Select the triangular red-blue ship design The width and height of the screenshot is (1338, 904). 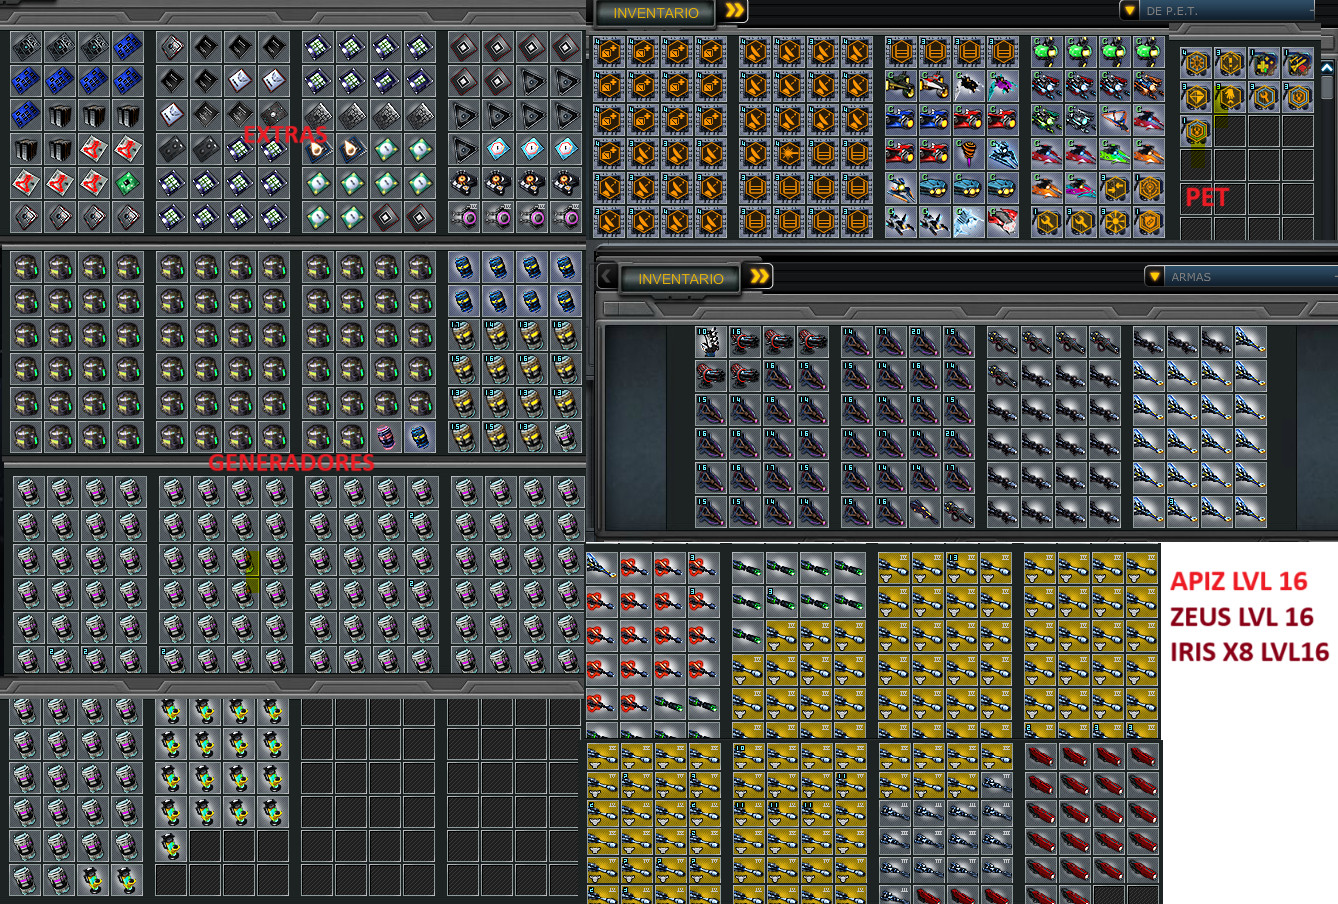[x=1115, y=120]
